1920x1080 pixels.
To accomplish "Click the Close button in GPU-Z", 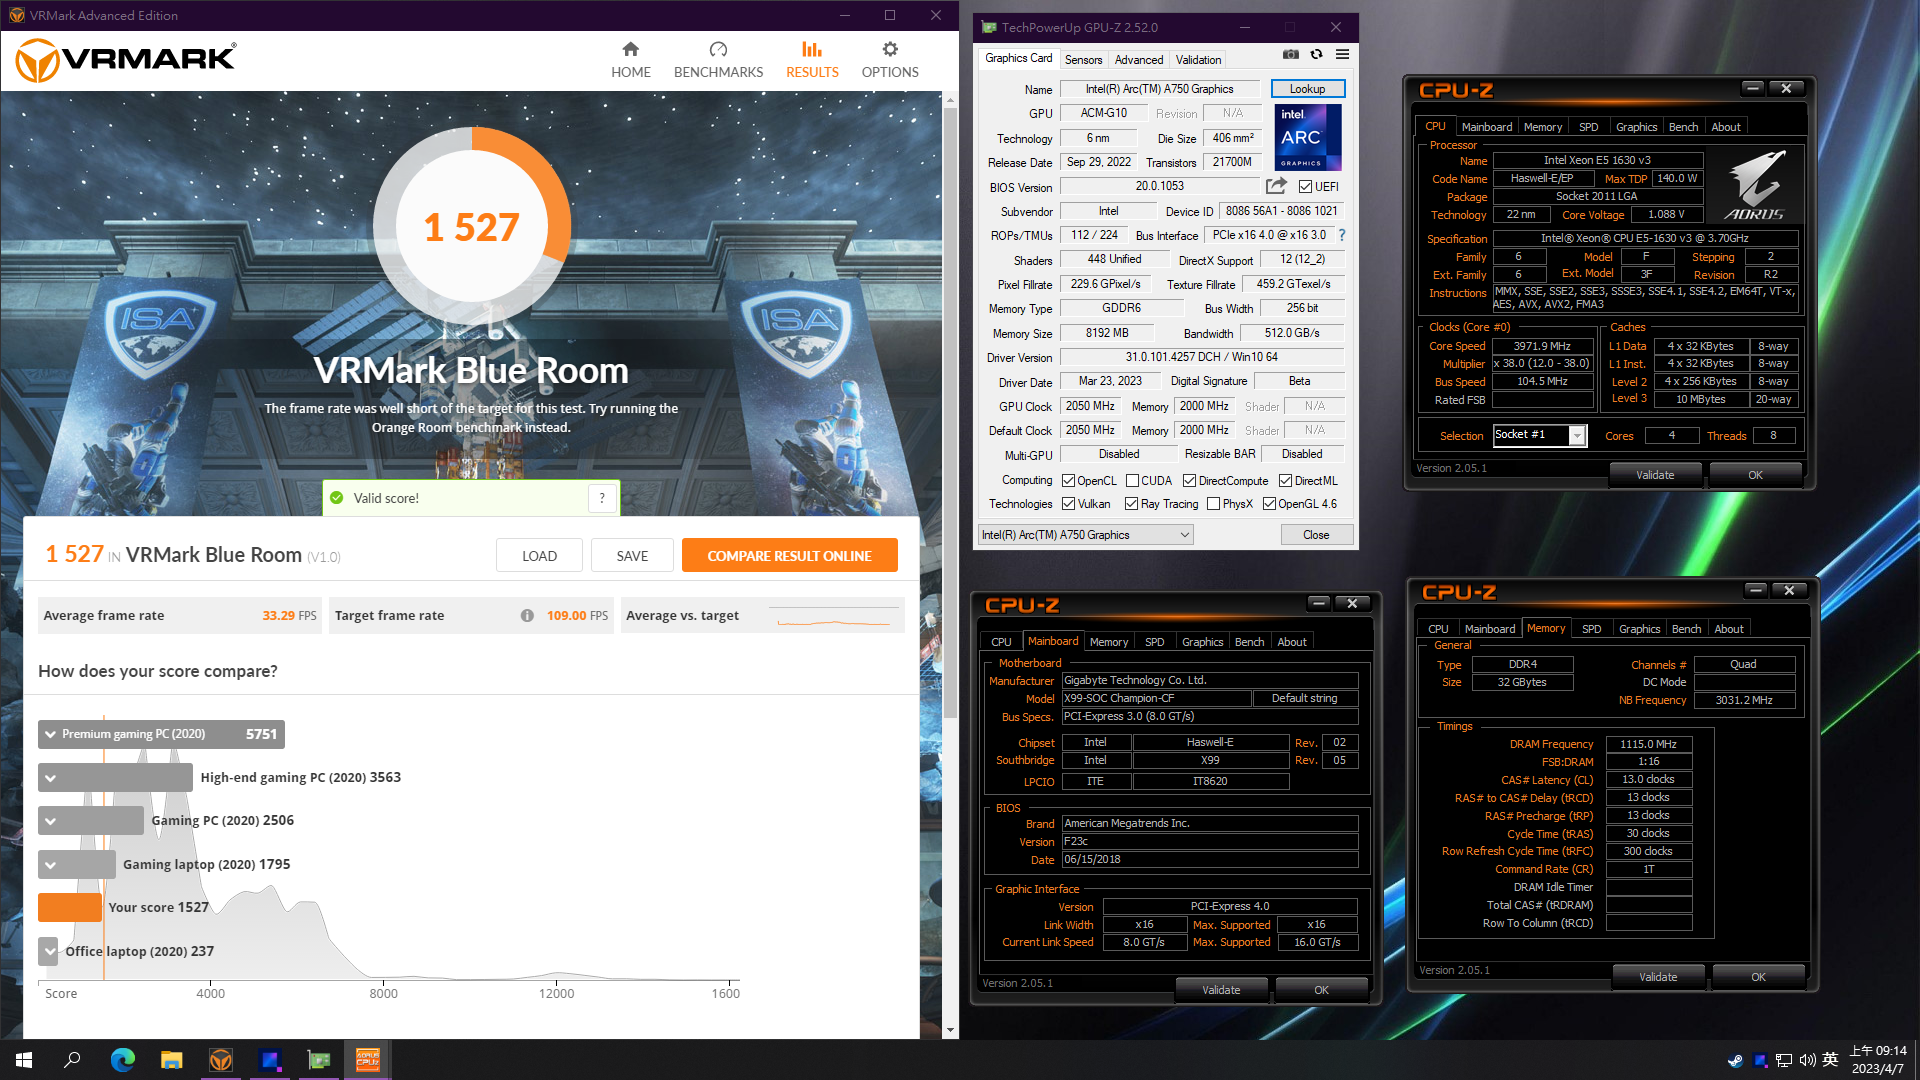I will [x=1316, y=535].
